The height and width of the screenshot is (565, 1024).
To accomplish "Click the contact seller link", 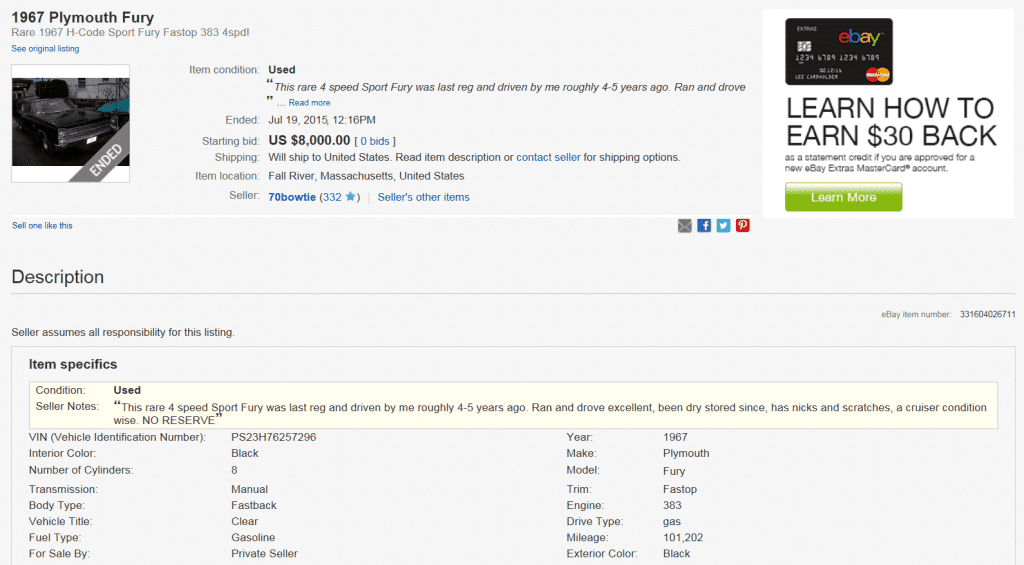I will click(548, 157).
